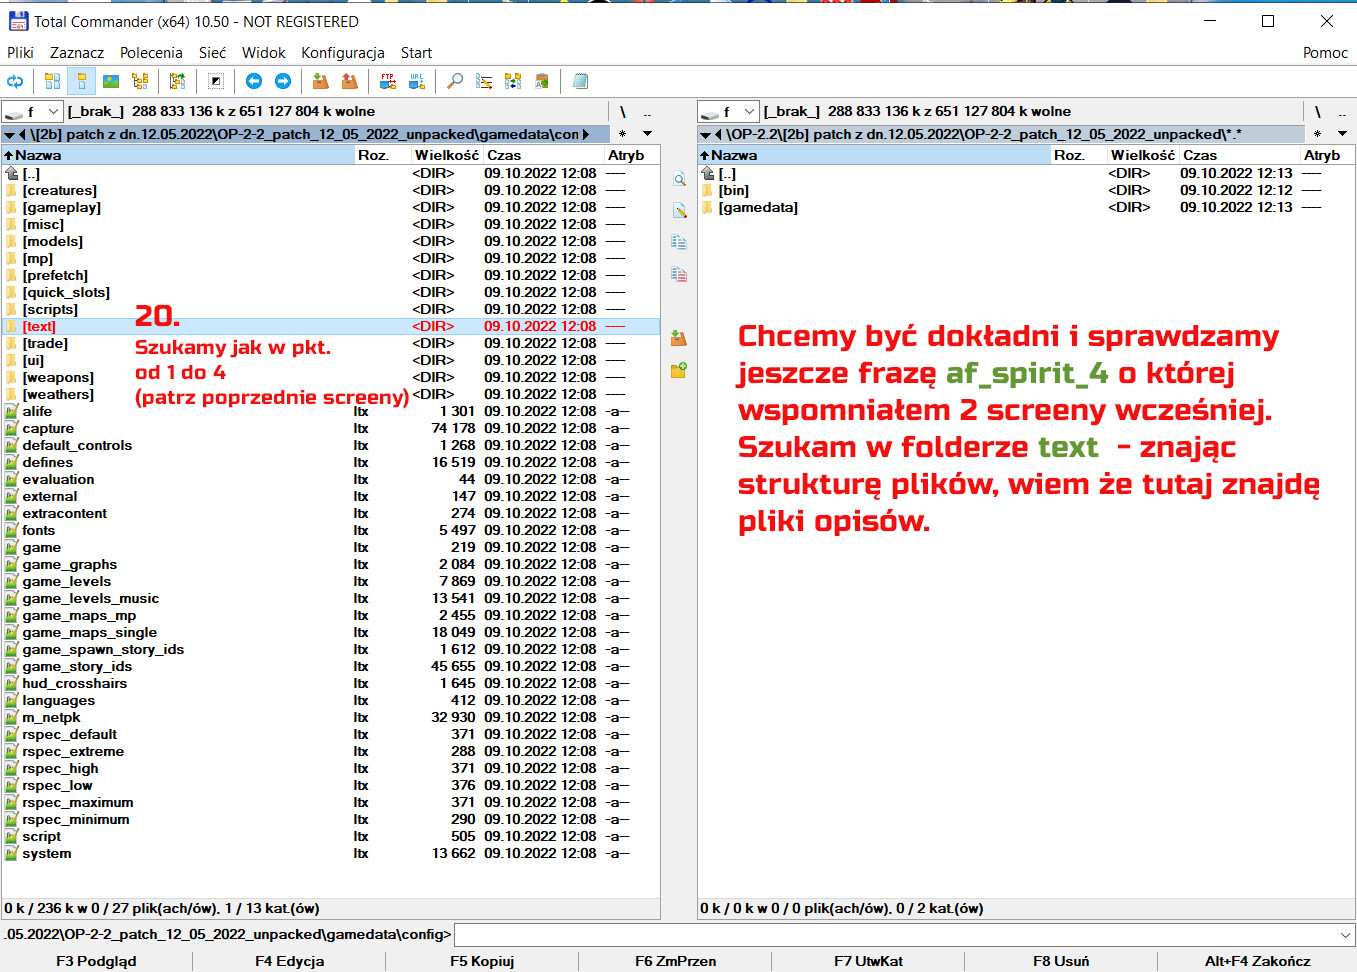Viewport: 1357px width, 972px height.
Task: Switch to brief view mode icon
Action: pos(52,81)
